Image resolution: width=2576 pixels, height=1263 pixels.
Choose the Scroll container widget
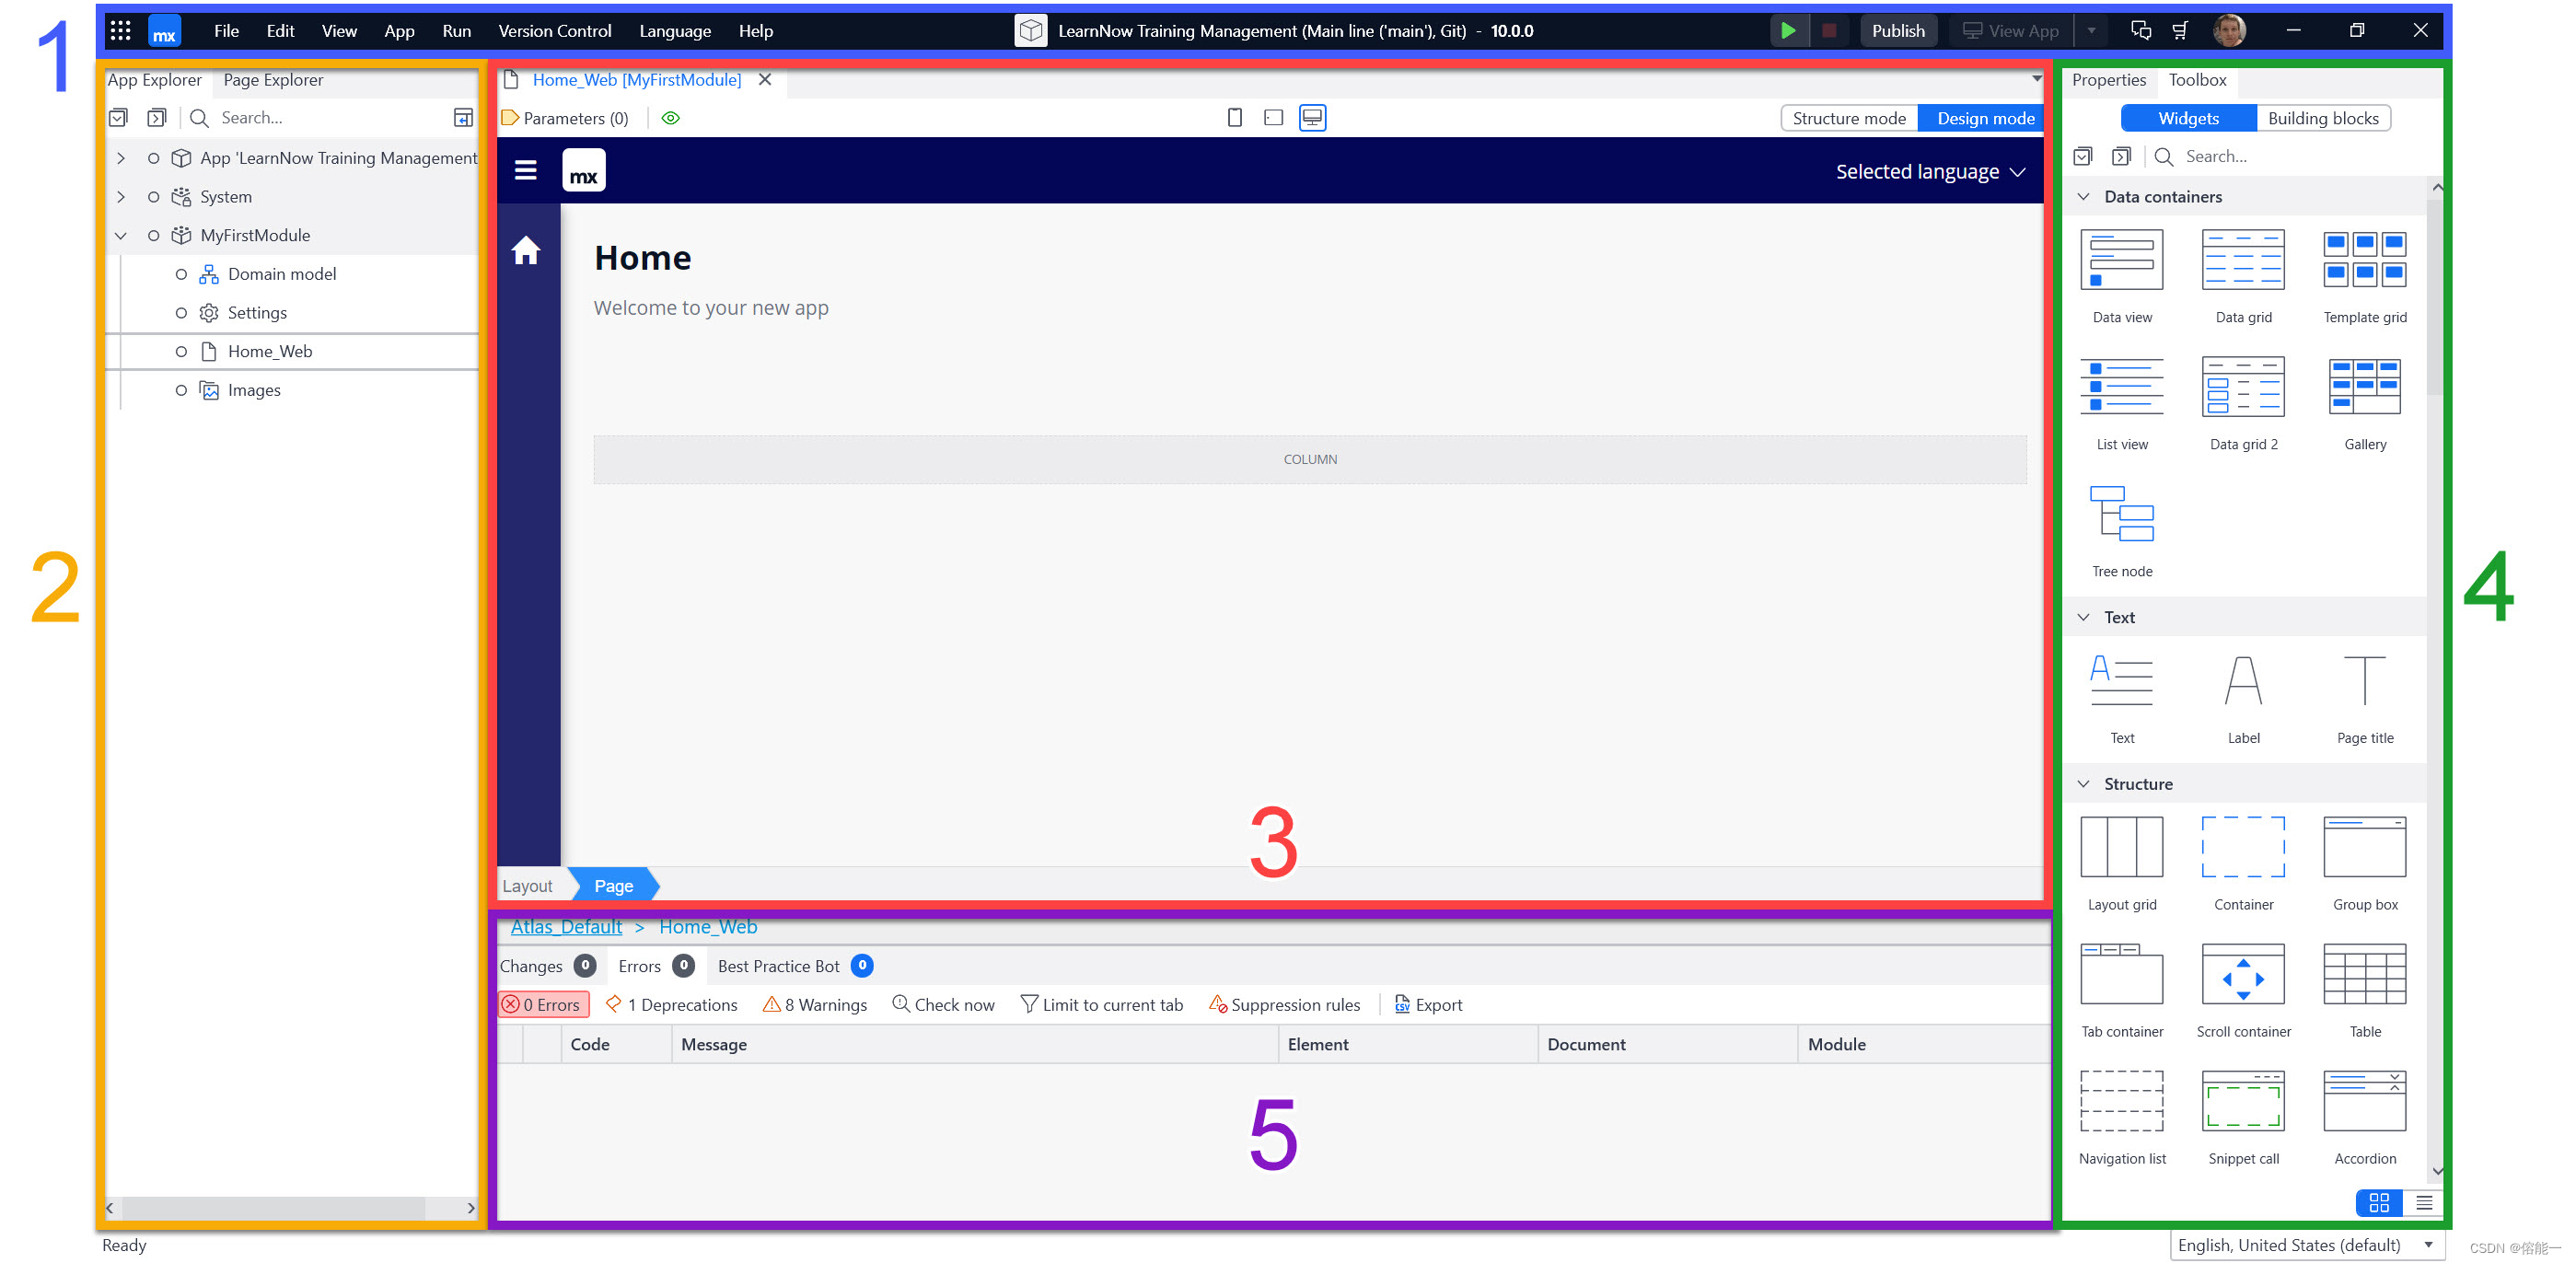tap(2242, 975)
